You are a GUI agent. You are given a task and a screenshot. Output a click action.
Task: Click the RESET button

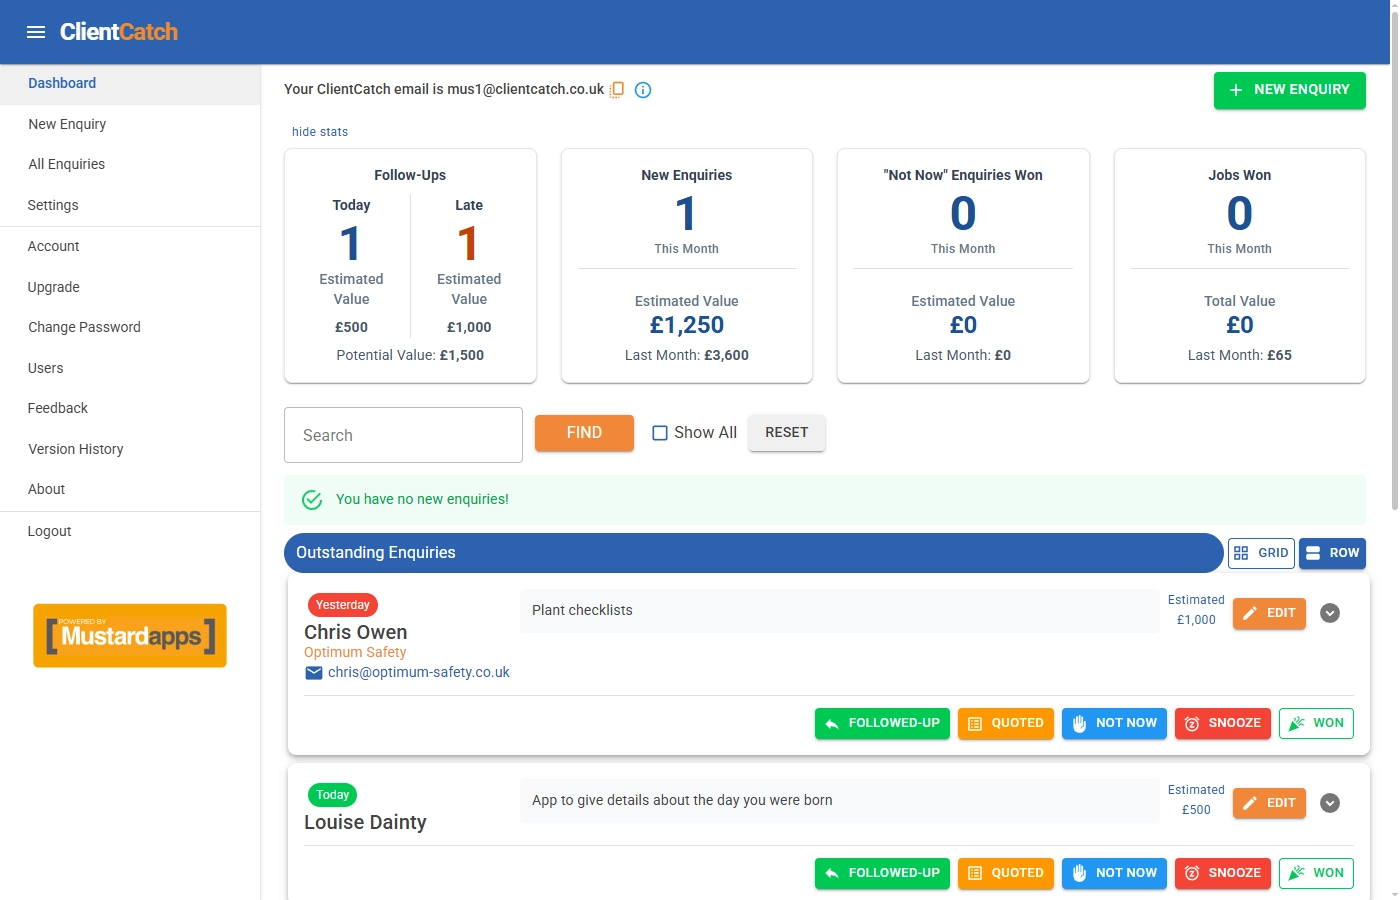coord(787,433)
